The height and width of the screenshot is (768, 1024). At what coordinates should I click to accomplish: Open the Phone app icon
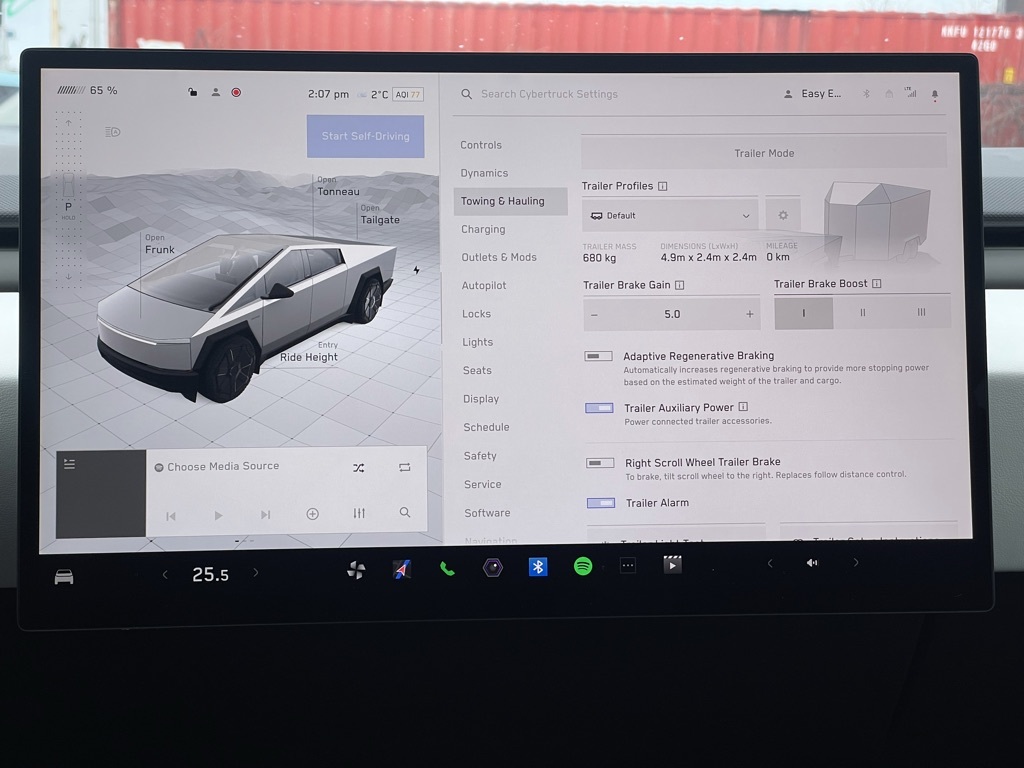447,568
